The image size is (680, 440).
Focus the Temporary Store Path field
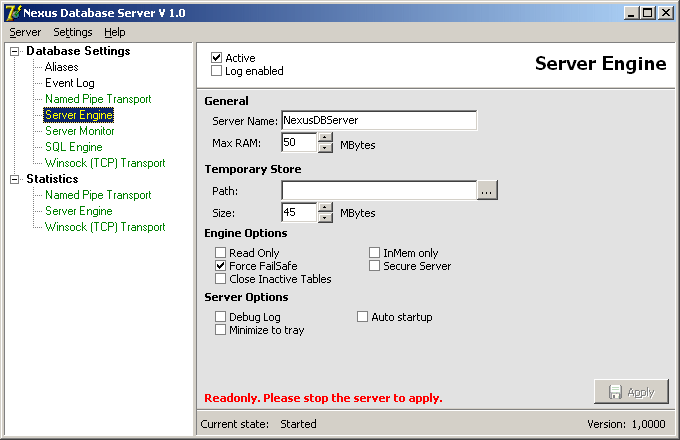pyautogui.click(x=379, y=190)
